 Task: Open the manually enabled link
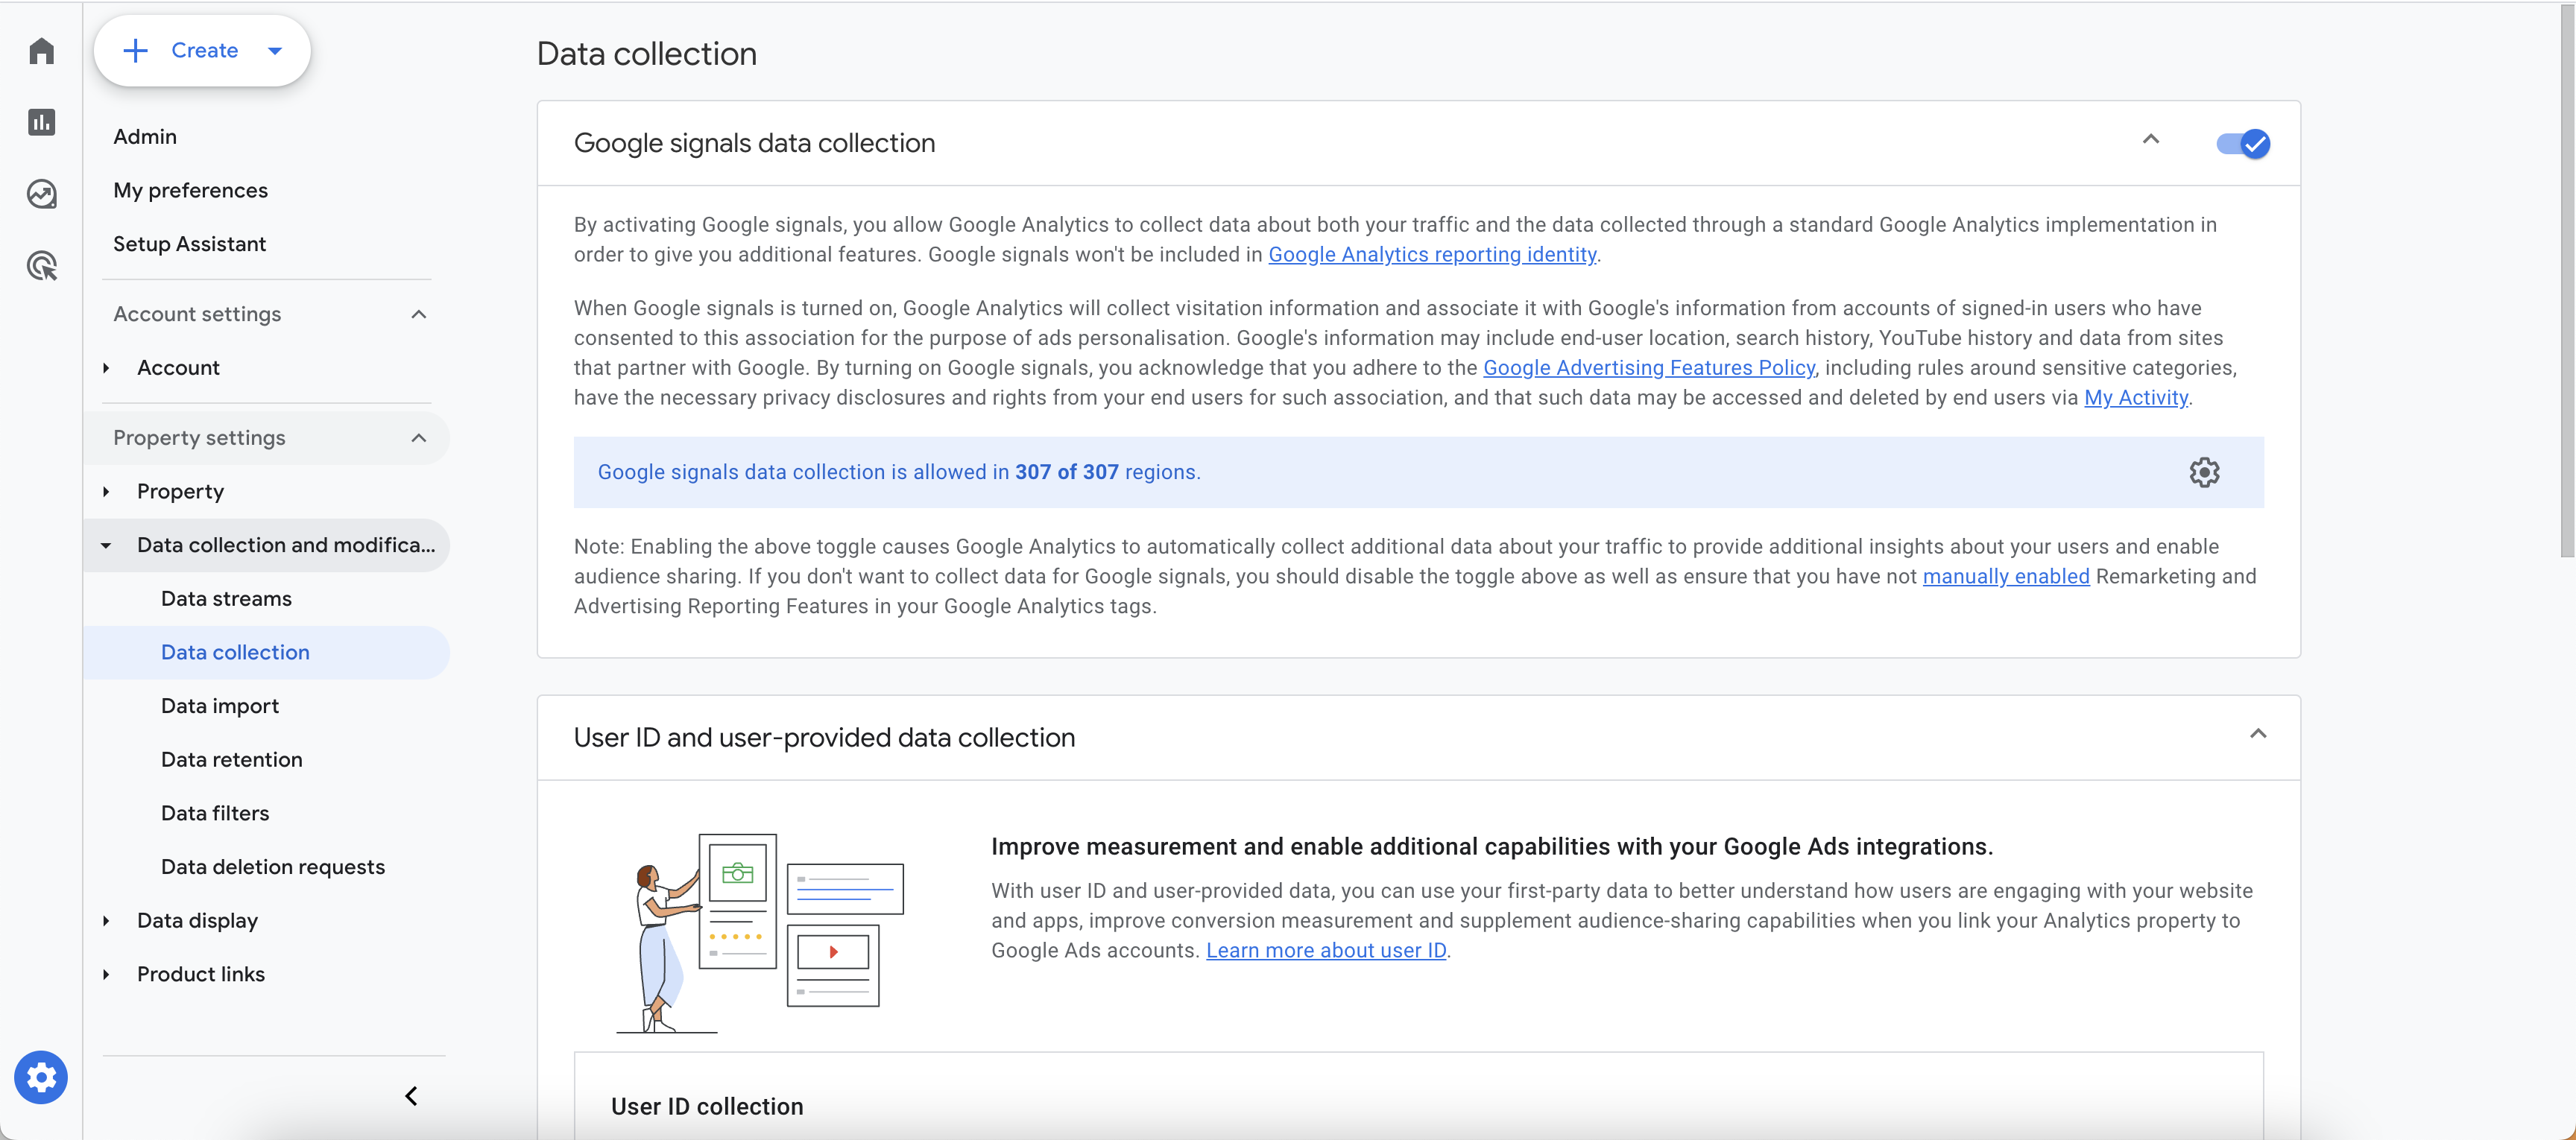pos(2006,576)
